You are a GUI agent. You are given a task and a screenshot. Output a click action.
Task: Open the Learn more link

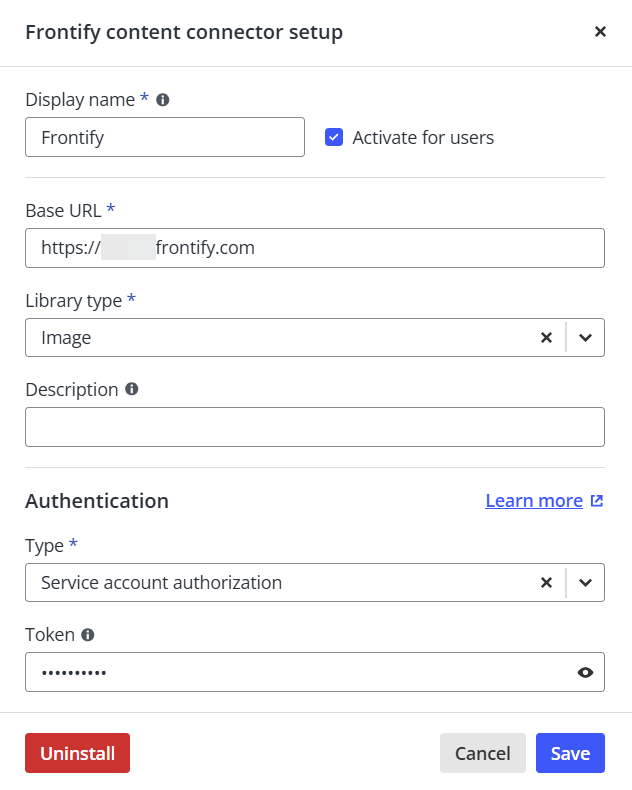click(534, 501)
